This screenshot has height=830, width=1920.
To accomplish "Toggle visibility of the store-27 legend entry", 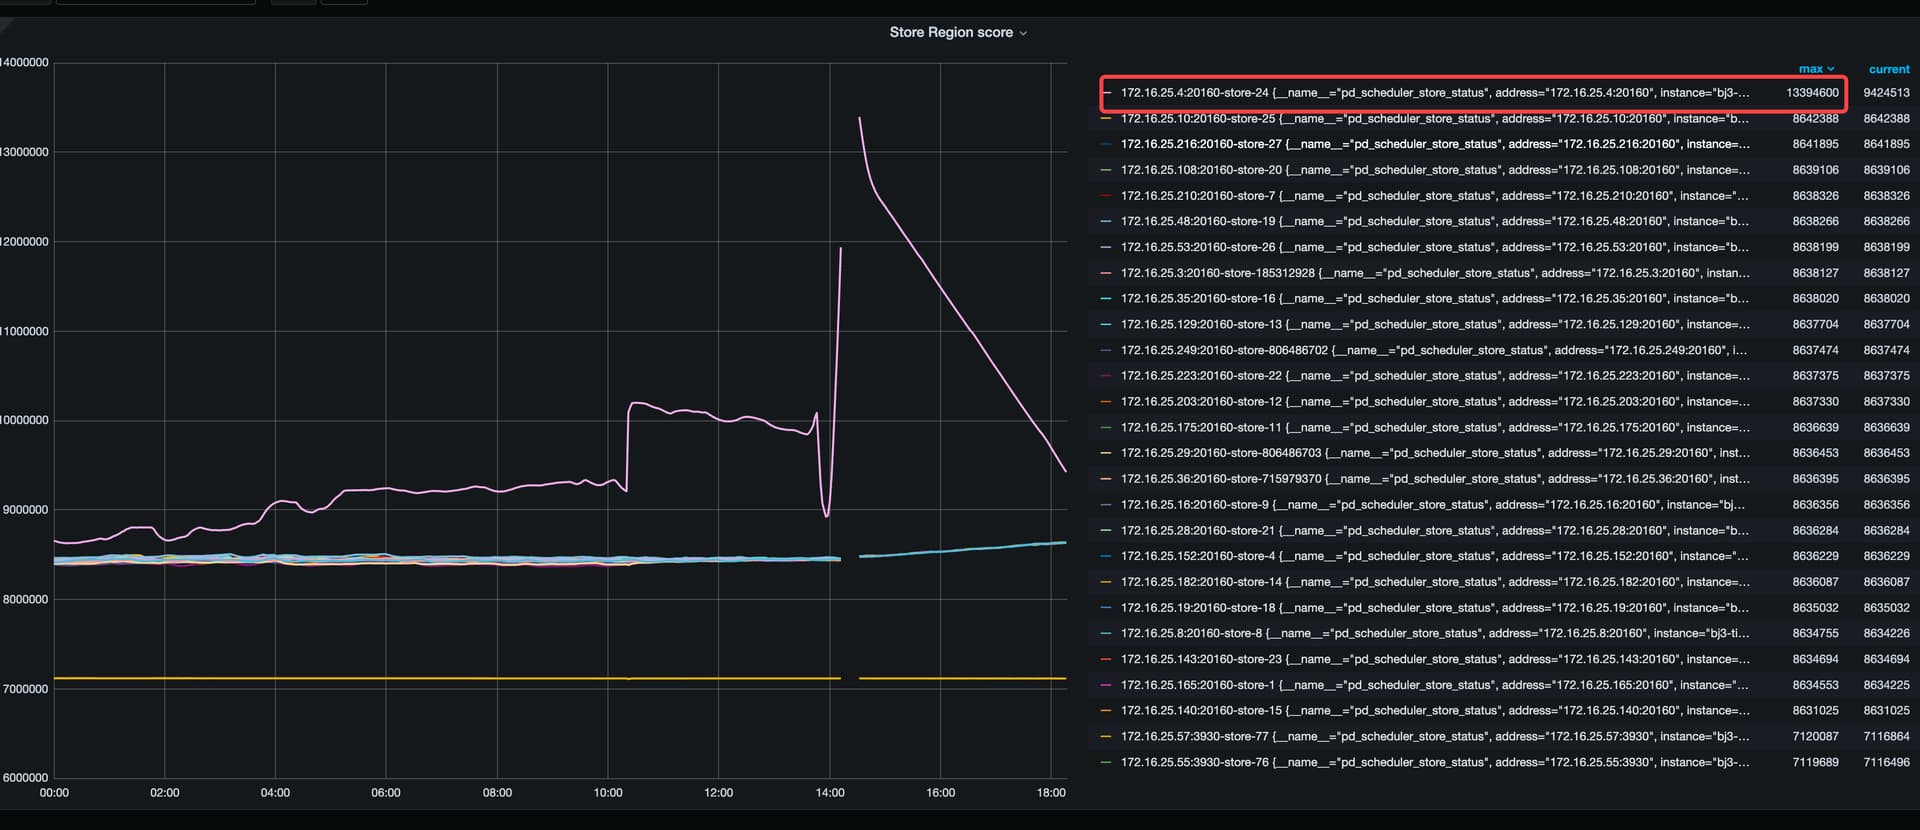I will [x=1433, y=144].
